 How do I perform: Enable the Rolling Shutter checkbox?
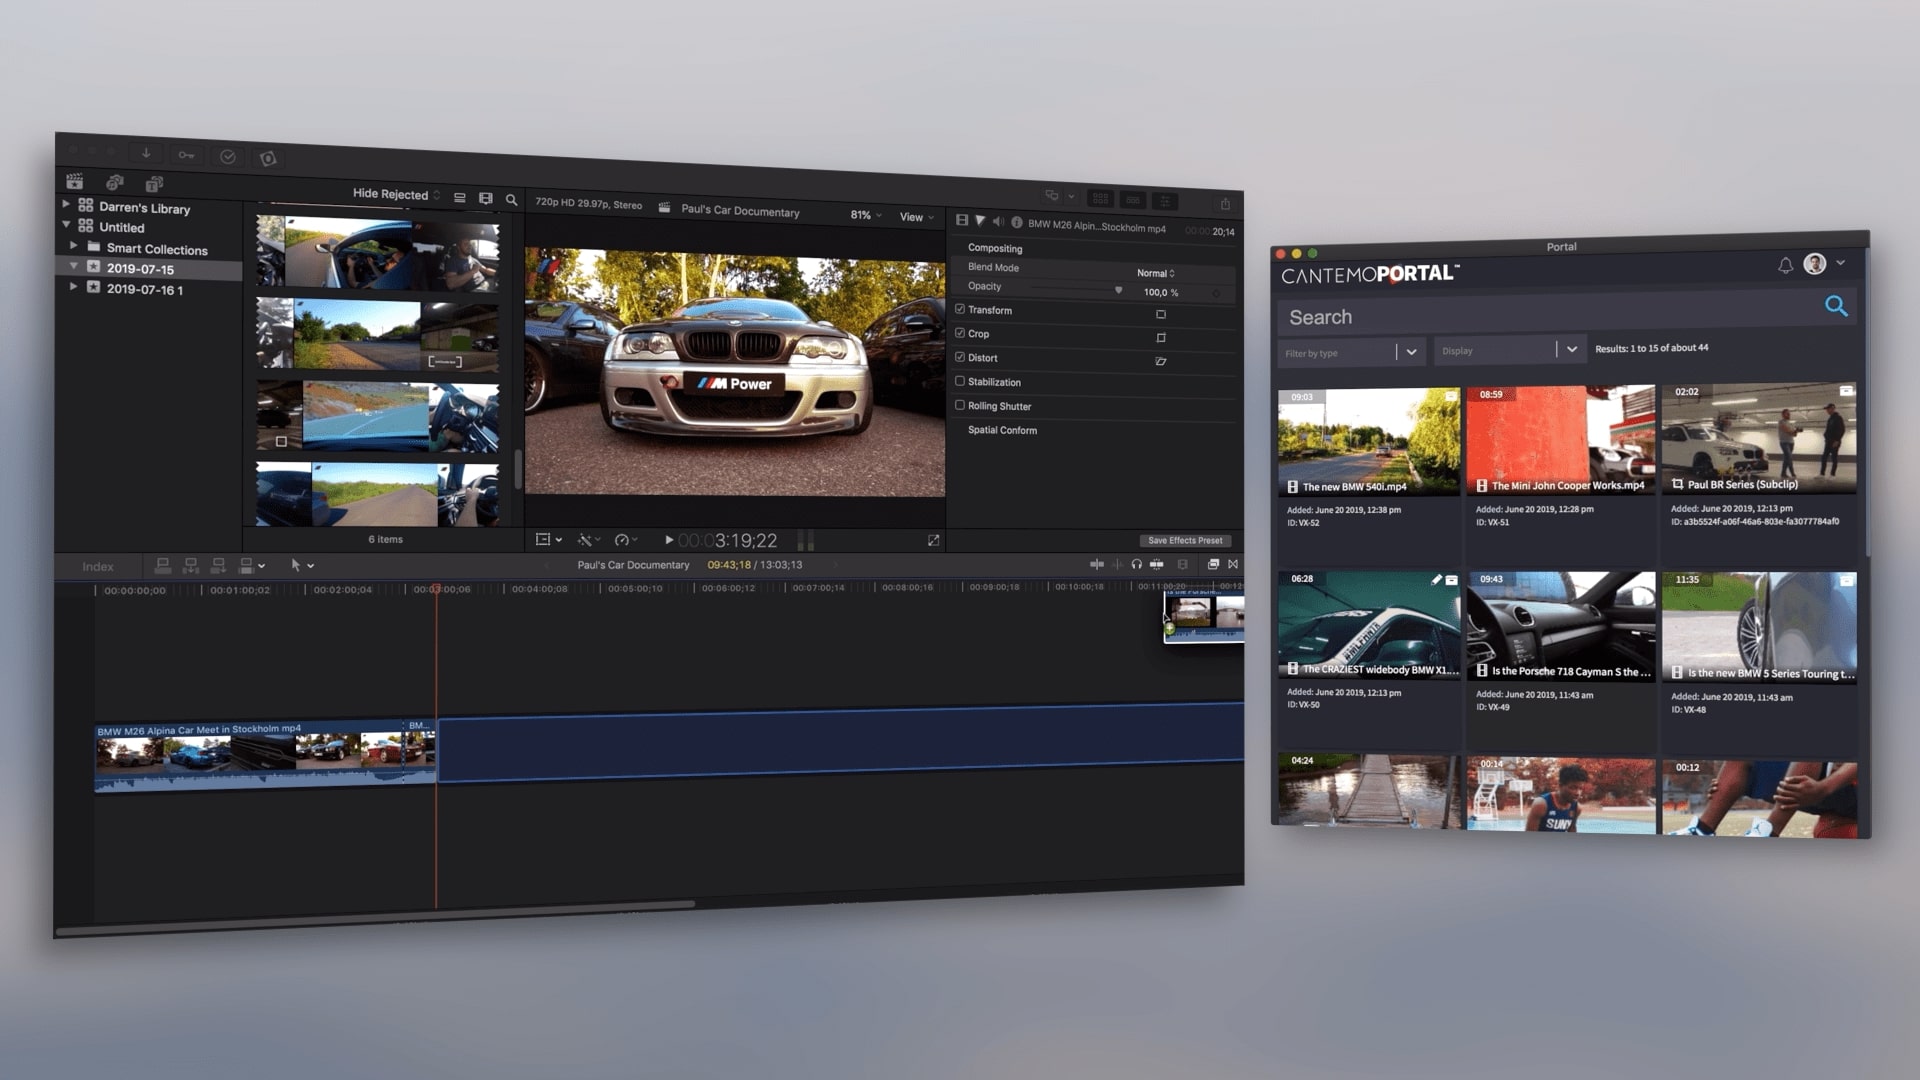(x=960, y=405)
